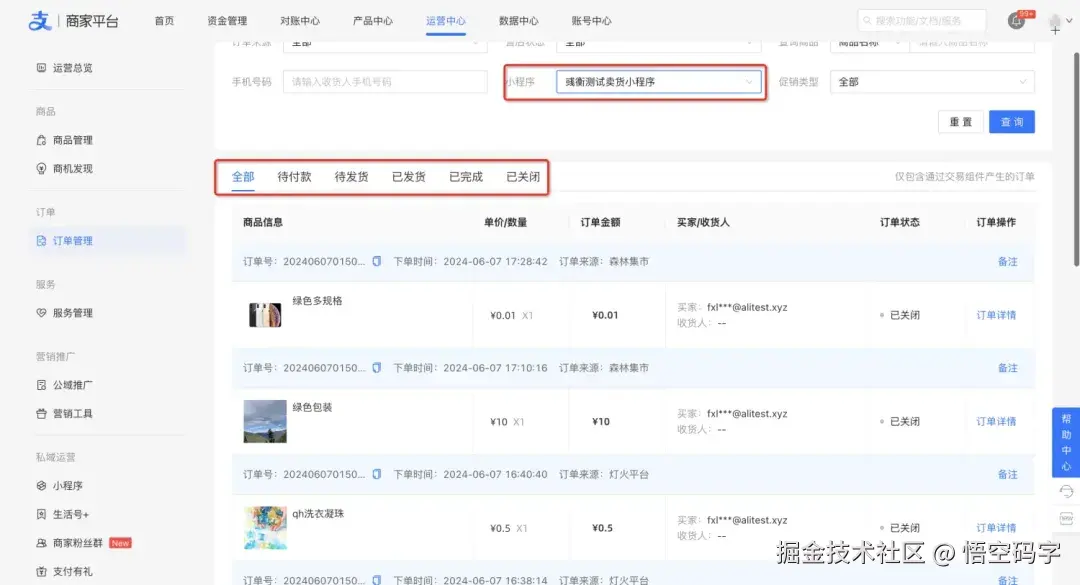
Task: Open the 帮助中心 help center panel
Action: [1066, 442]
